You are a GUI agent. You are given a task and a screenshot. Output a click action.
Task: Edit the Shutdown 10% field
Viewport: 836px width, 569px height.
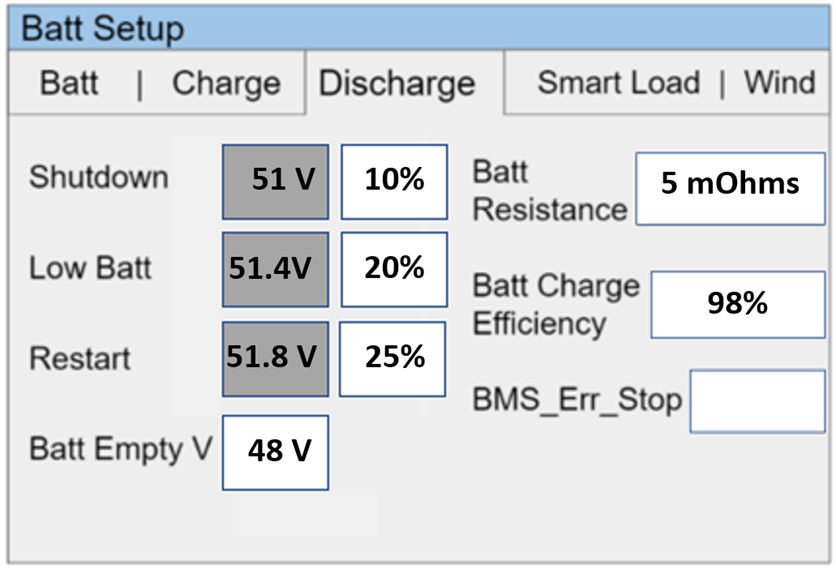pyautogui.click(x=394, y=181)
